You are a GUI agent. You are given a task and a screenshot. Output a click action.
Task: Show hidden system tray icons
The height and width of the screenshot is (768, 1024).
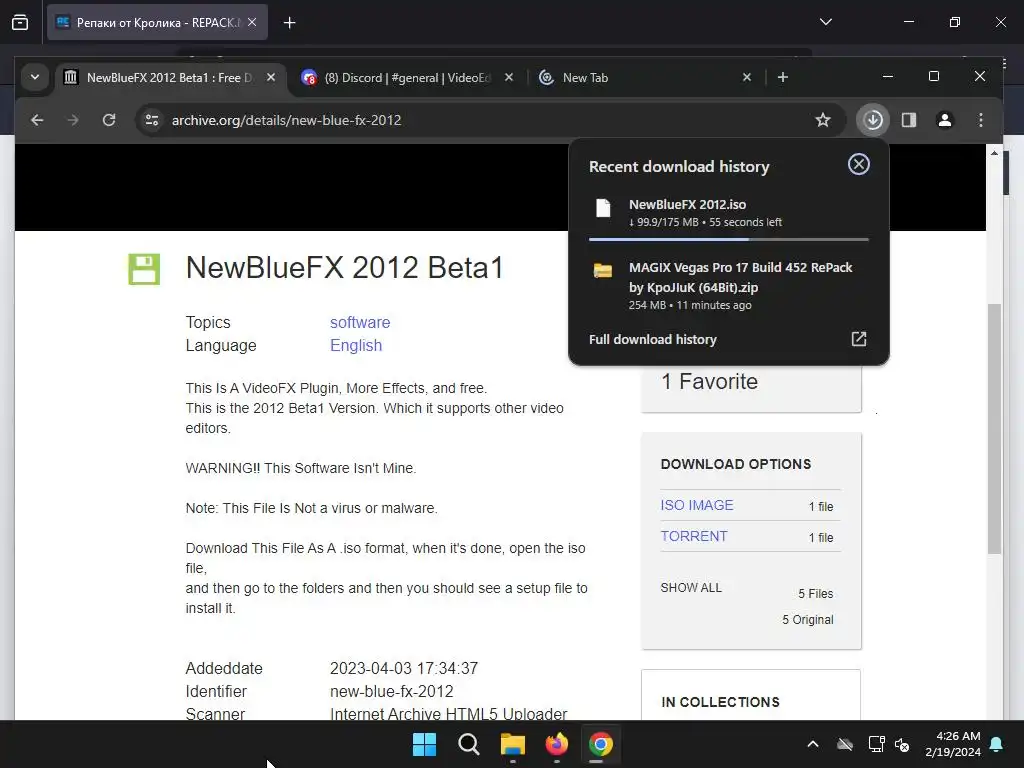813,744
